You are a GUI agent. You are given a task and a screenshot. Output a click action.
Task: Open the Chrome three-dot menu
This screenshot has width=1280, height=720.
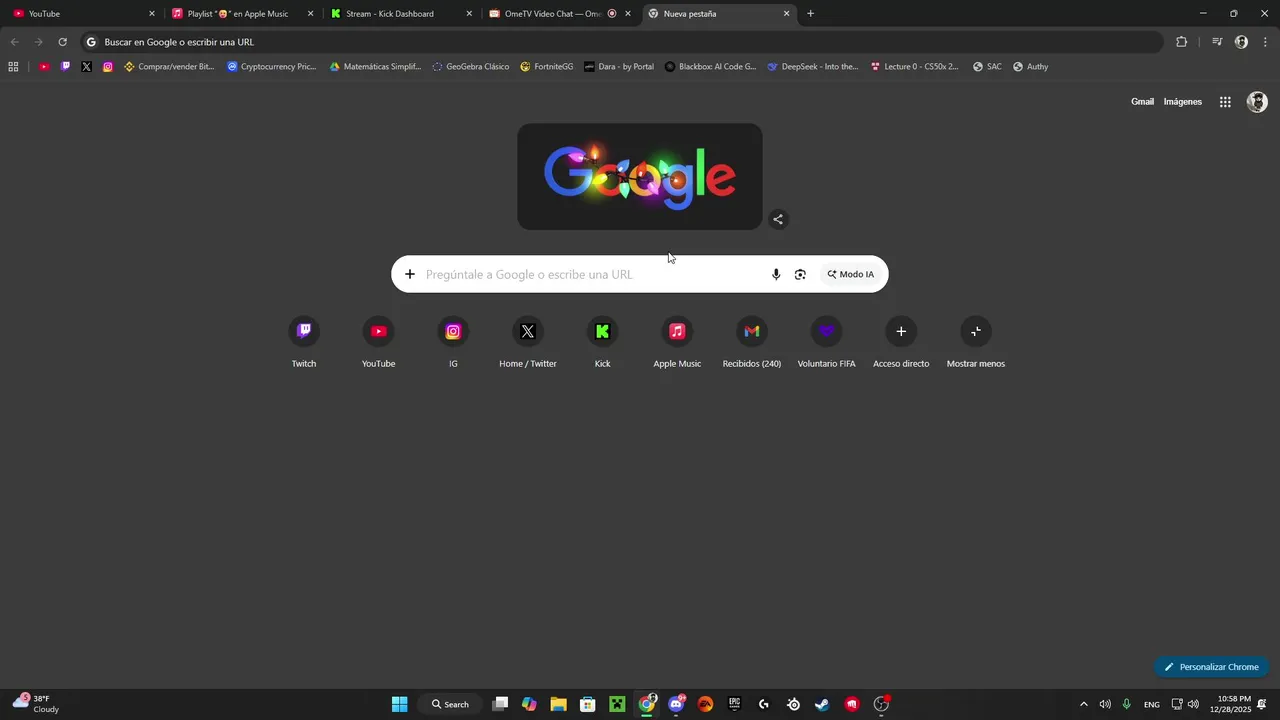click(1266, 42)
